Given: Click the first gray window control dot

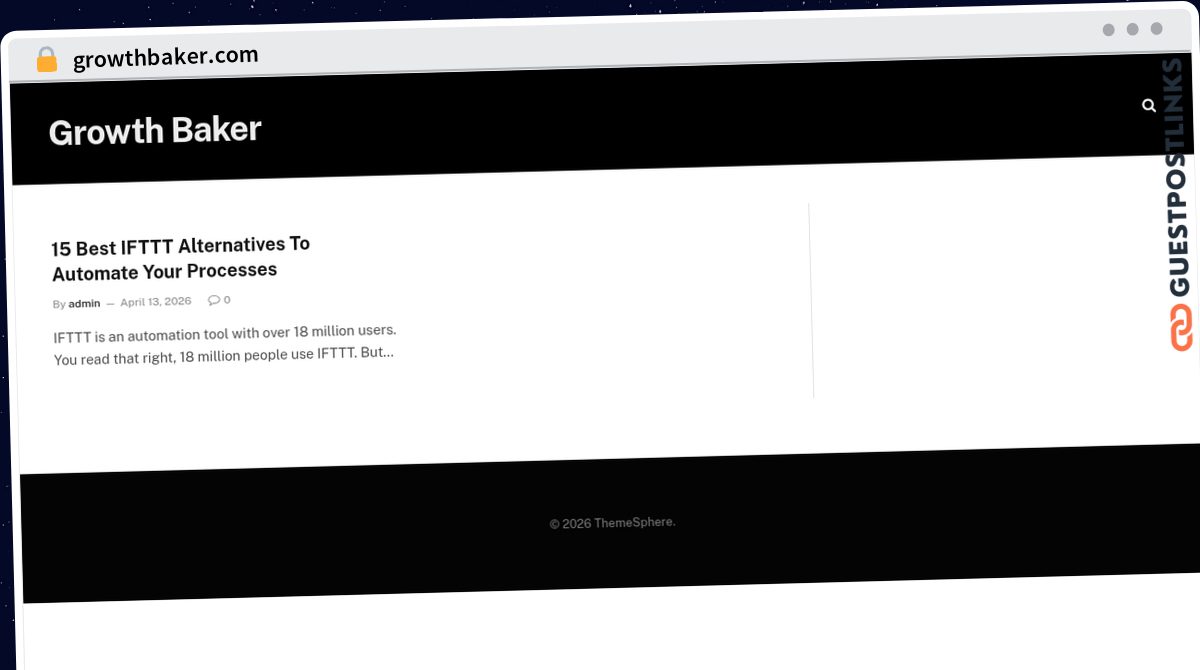Looking at the screenshot, I should coord(1109,30).
